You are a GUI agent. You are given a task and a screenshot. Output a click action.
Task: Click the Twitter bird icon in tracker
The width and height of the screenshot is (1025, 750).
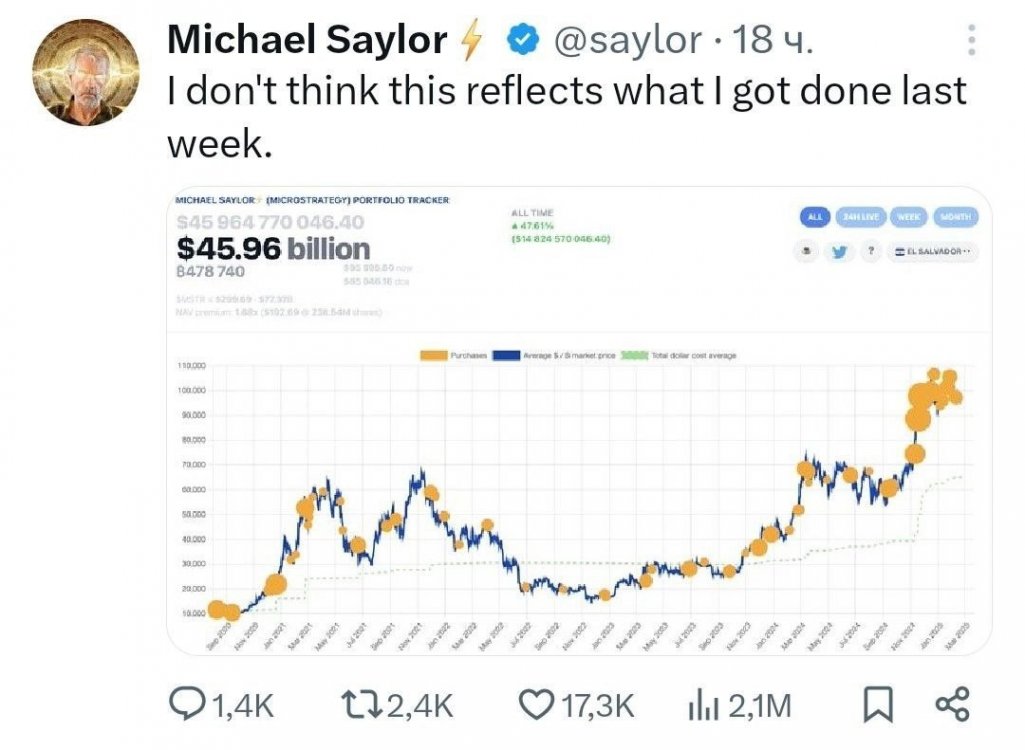[x=838, y=252]
